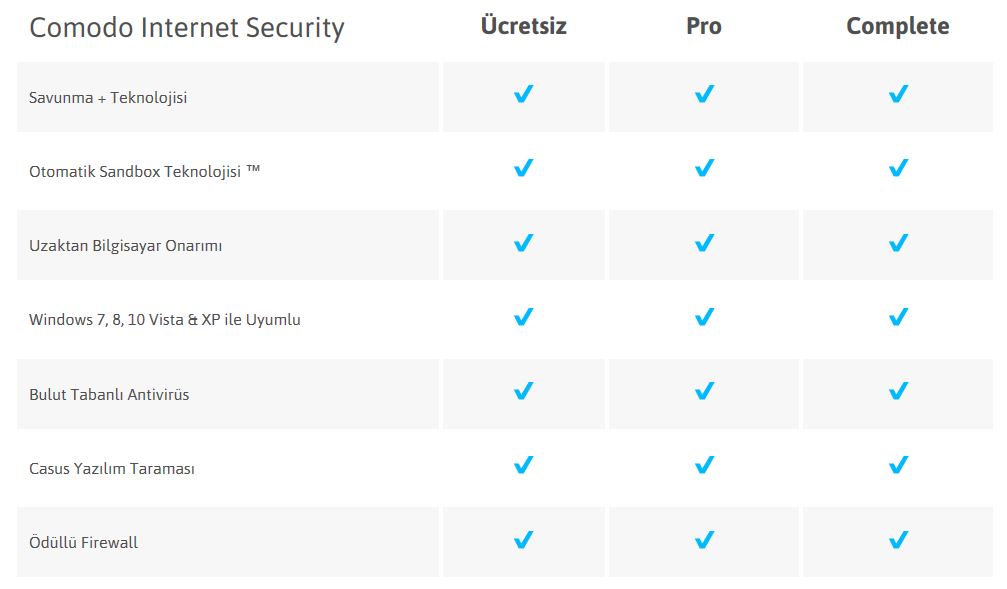Click the Otomatik Sandbox Teknolojisi feature label
This screenshot has height=589, width=1007.
tap(144, 171)
